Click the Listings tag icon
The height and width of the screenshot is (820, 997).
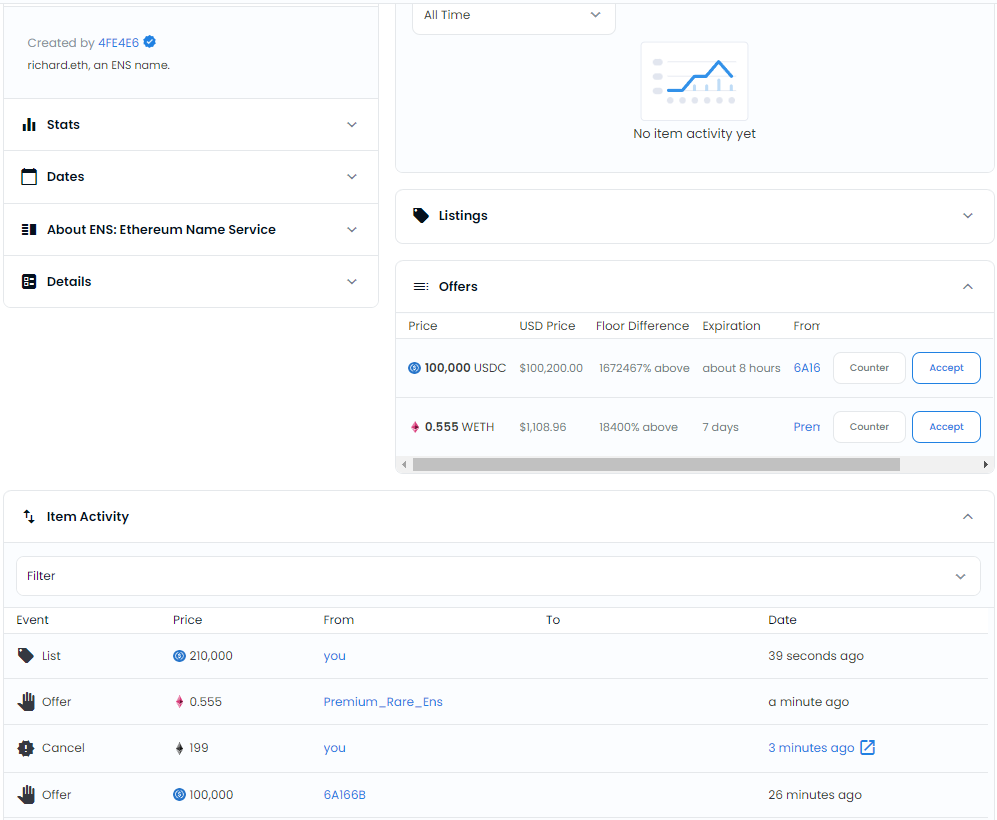421,215
